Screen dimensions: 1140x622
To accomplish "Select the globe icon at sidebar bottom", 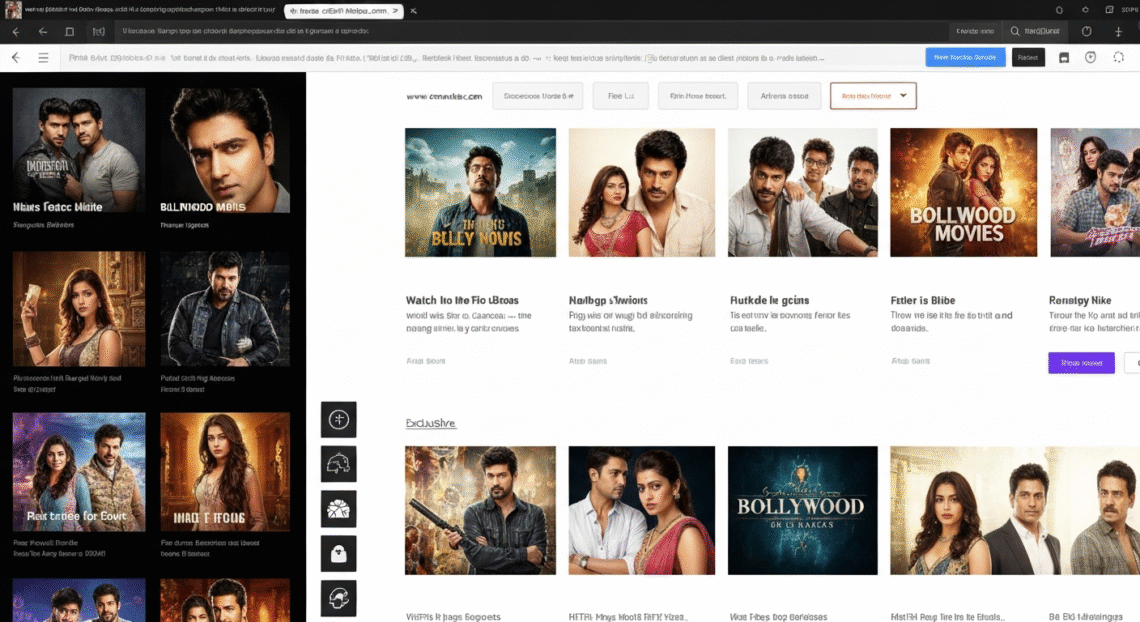I will pyautogui.click(x=338, y=598).
